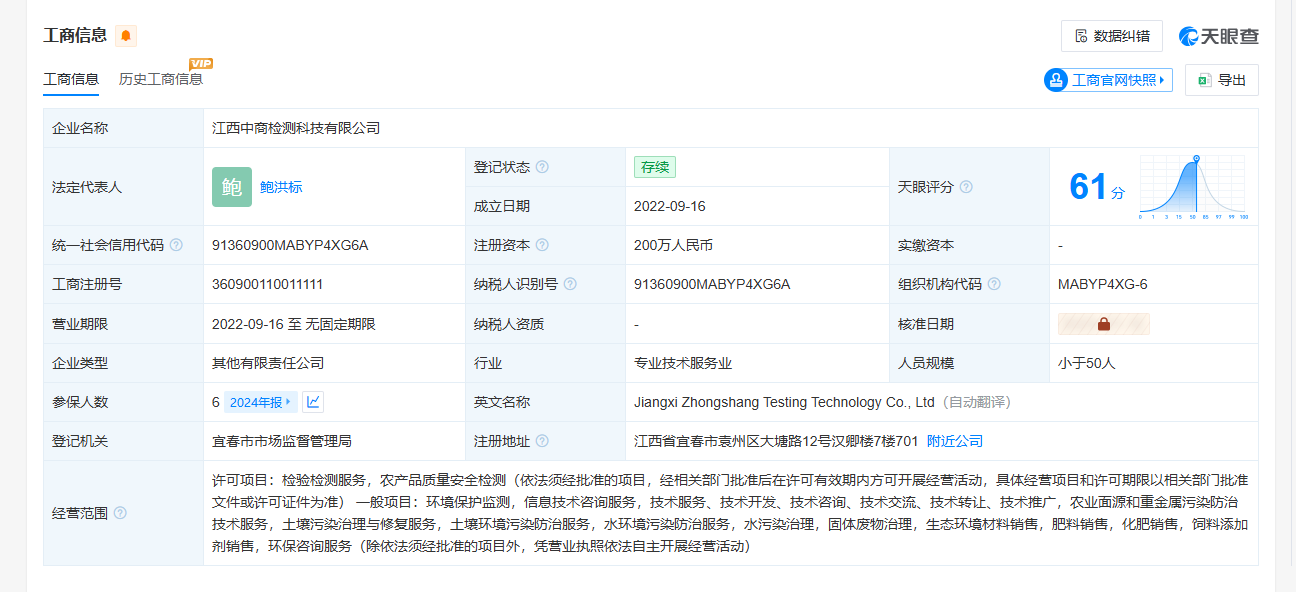
Task: Click the help icon beside 天眼评分
Action: click(966, 187)
